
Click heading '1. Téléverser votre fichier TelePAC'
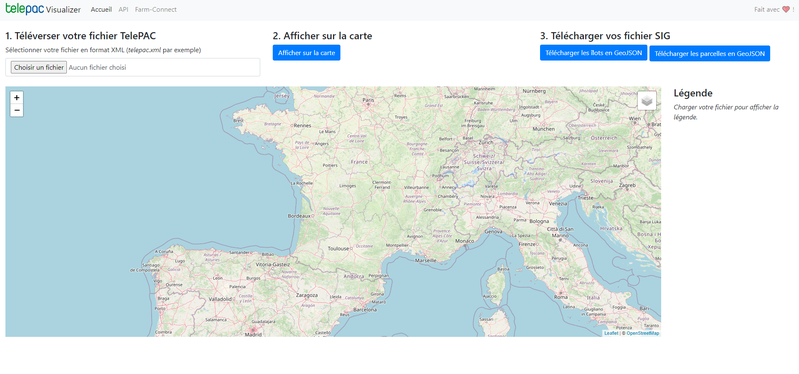[x=81, y=36]
